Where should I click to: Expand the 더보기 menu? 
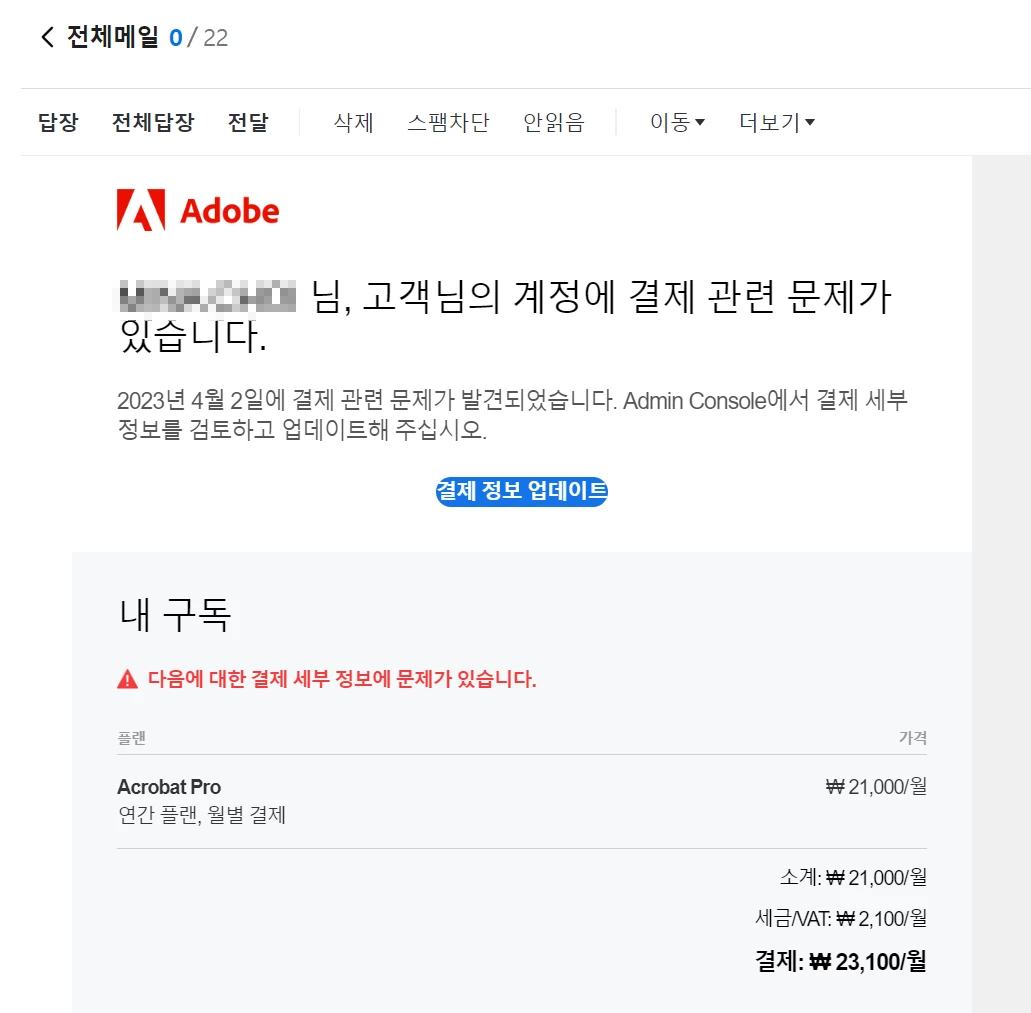point(777,122)
